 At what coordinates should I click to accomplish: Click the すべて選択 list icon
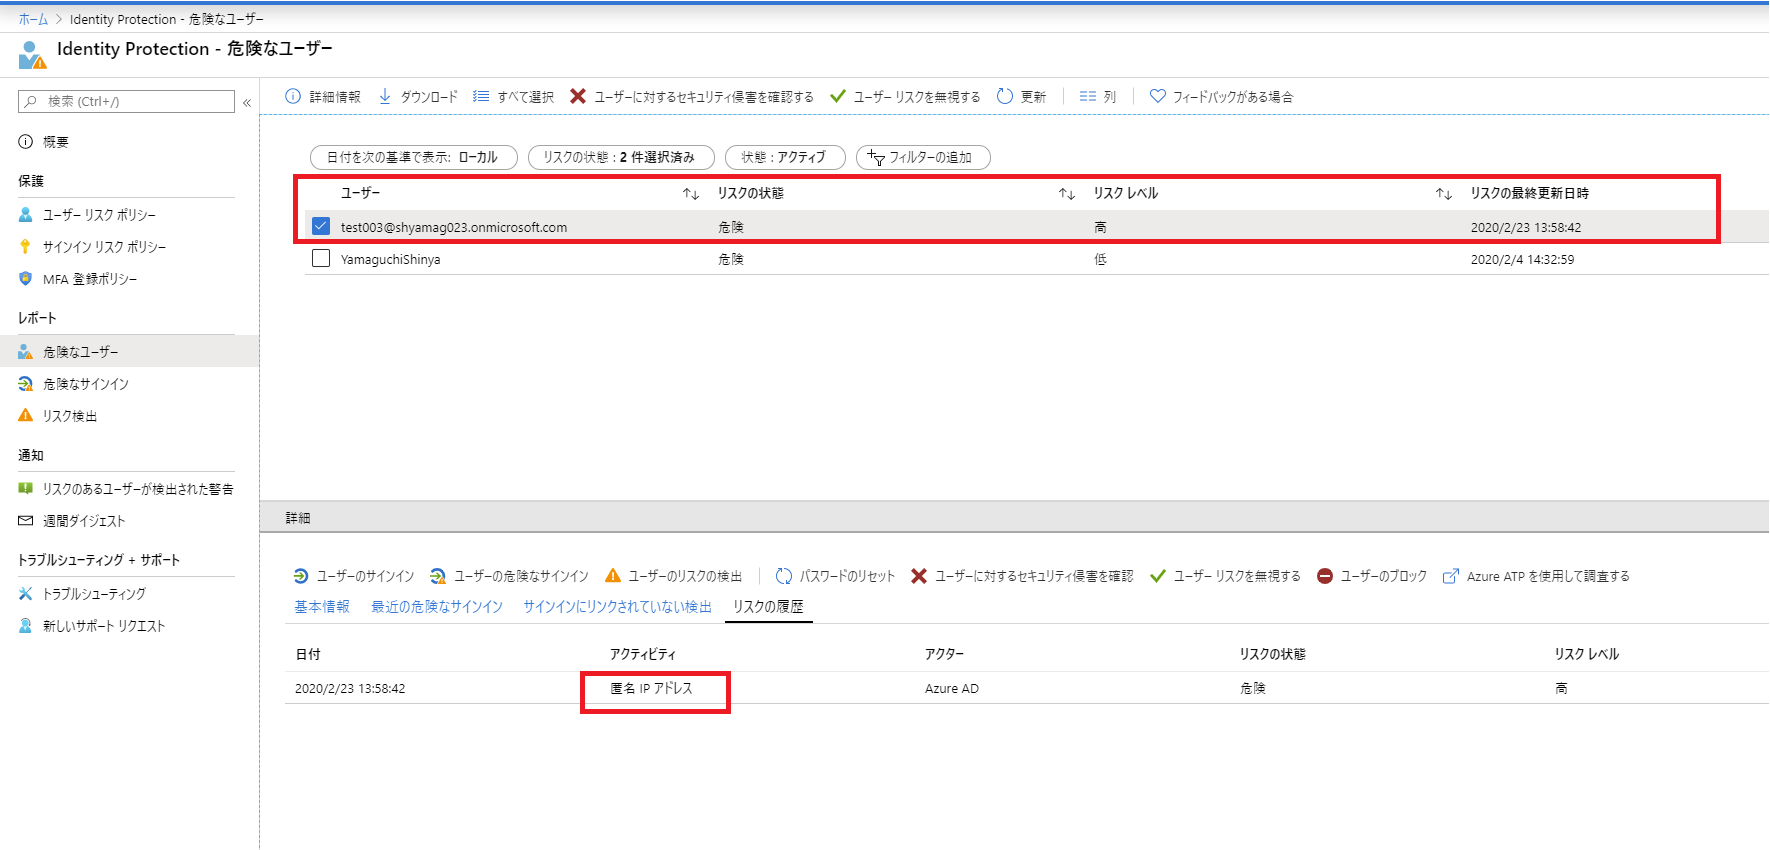point(481,97)
